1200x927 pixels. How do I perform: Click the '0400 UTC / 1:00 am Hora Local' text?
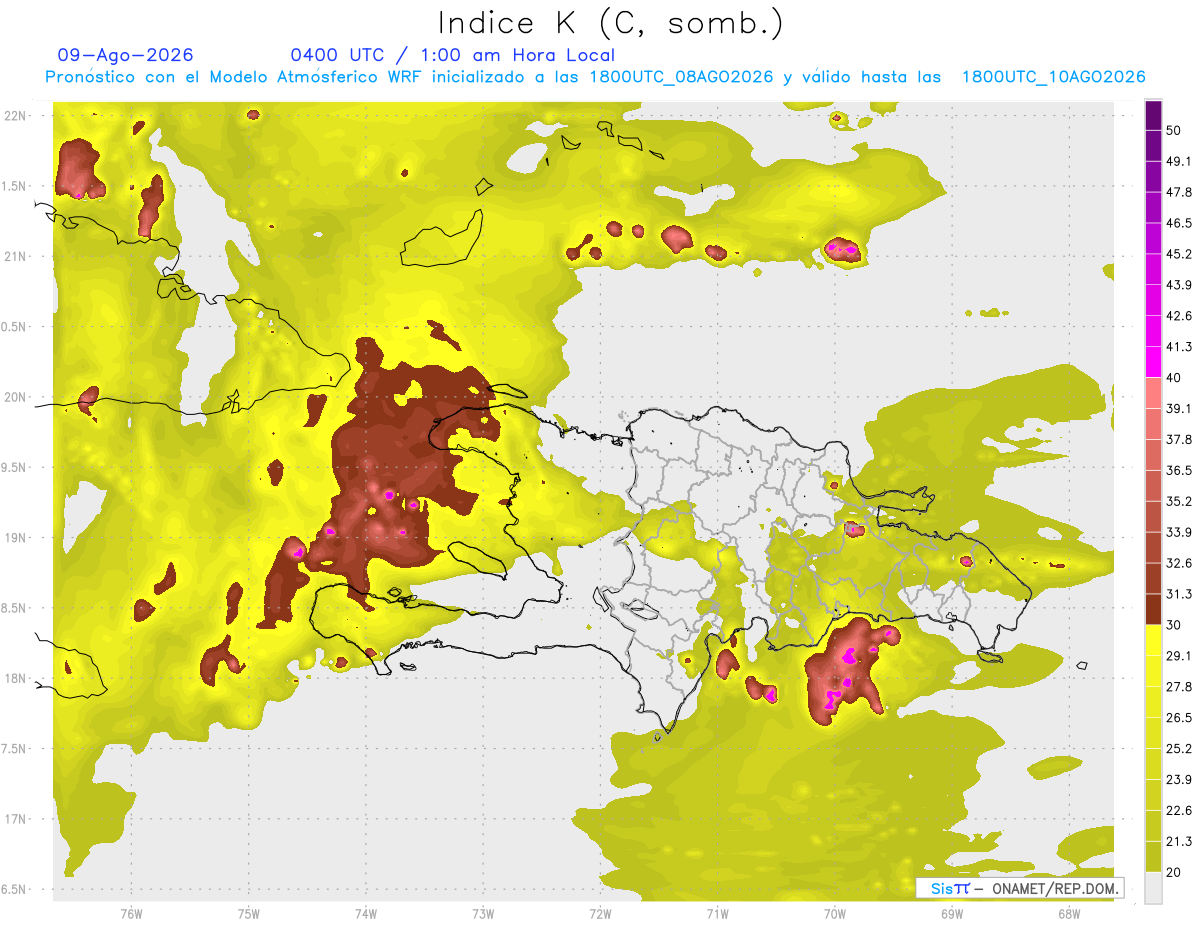(x=452, y=55)
